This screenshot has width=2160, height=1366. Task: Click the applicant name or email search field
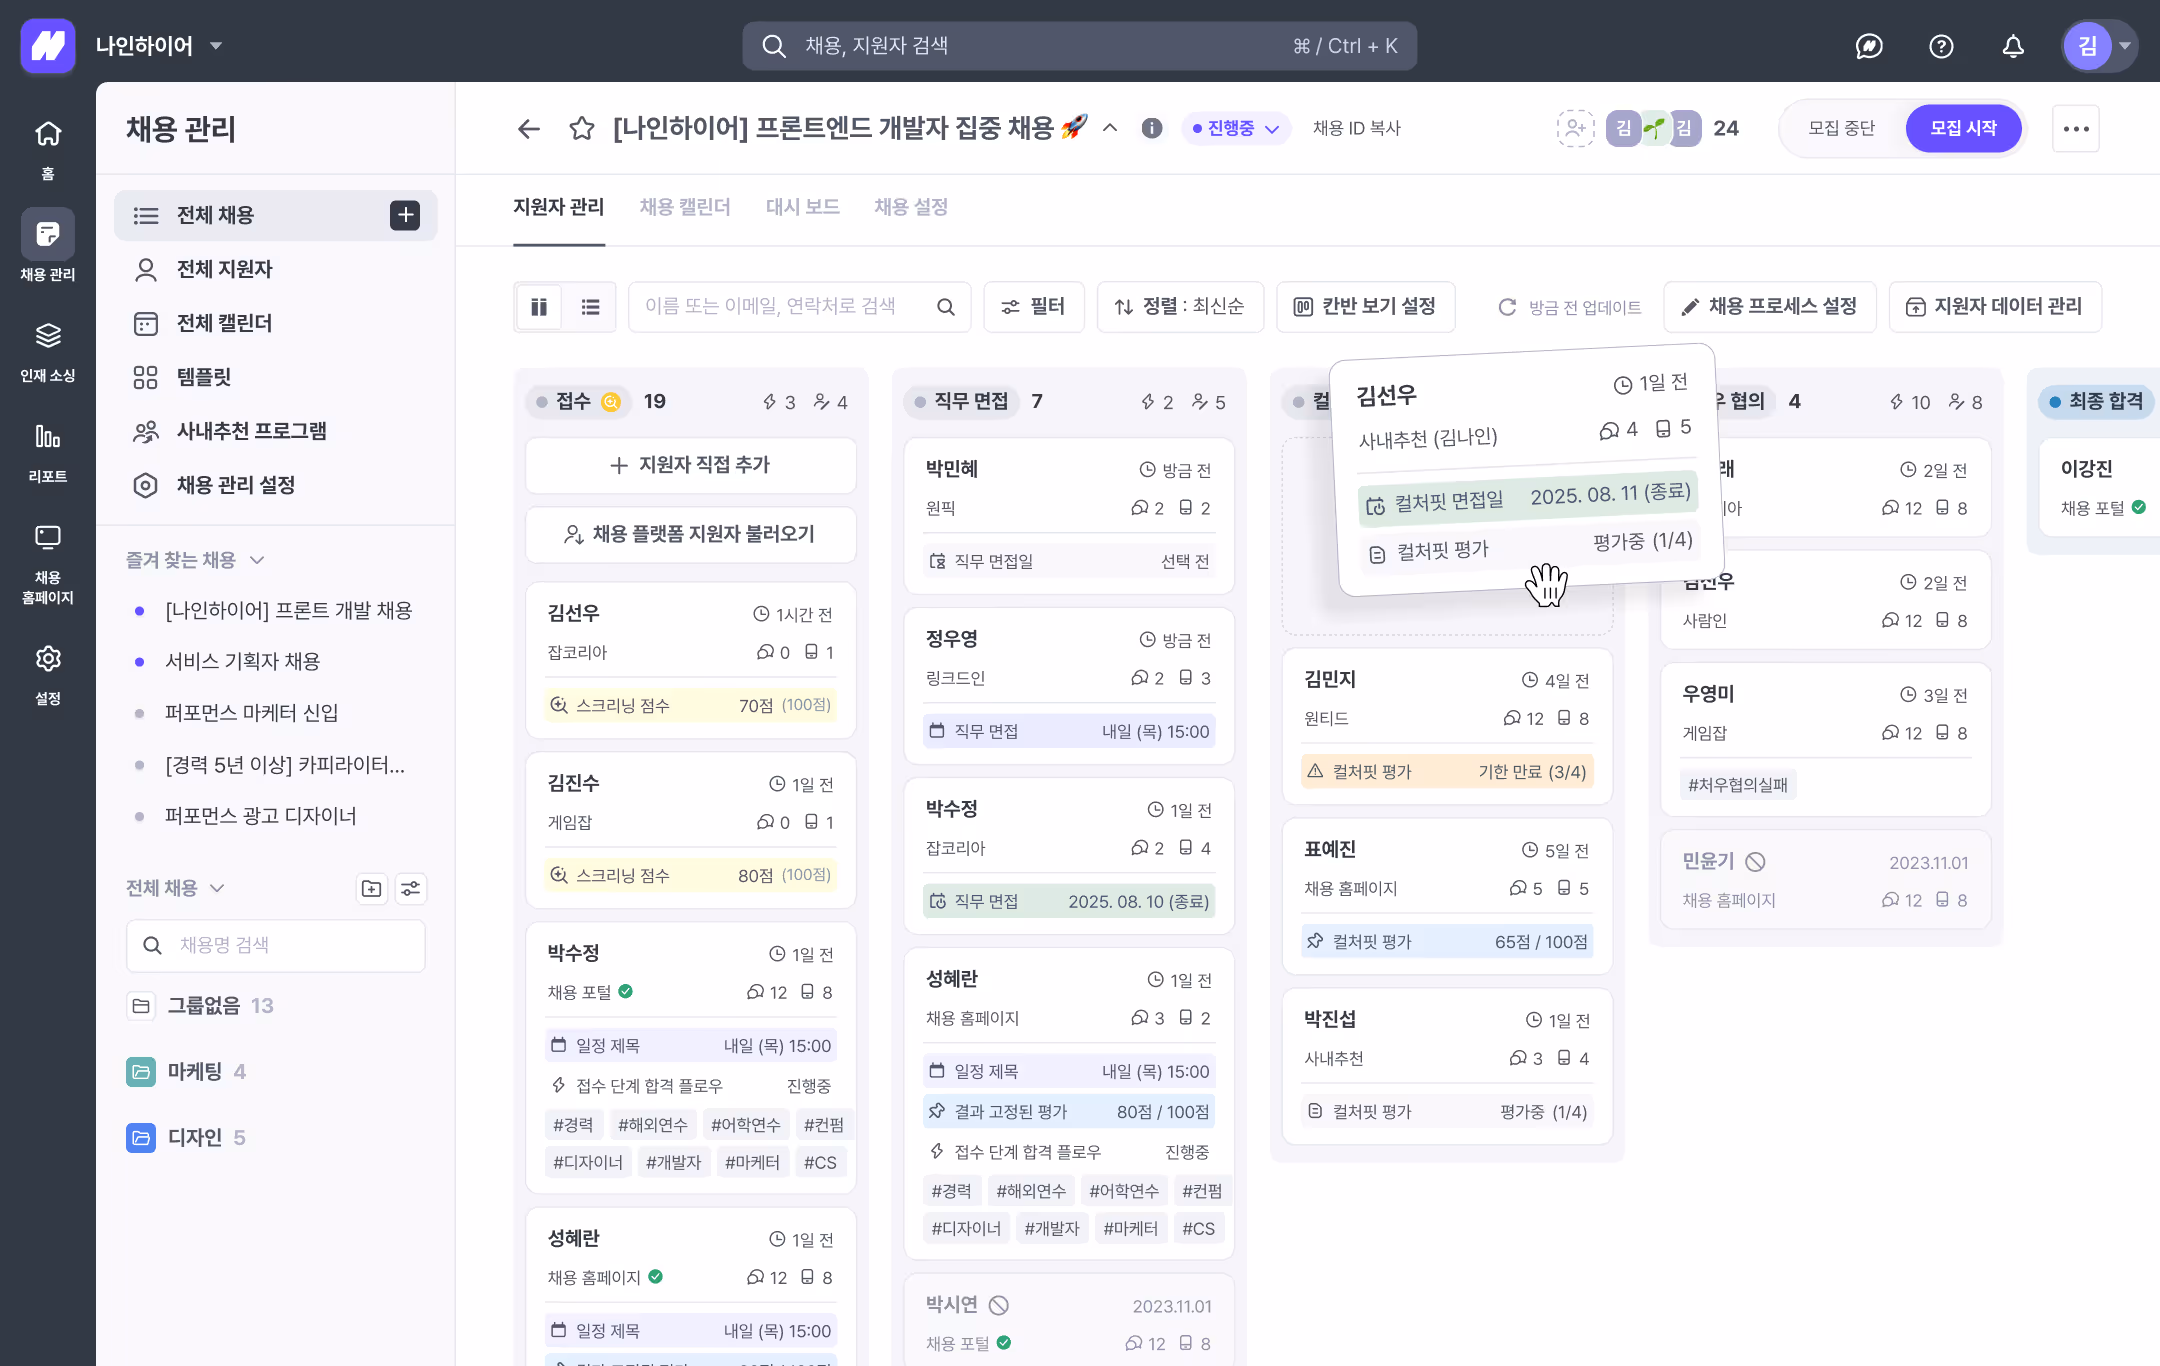(x=785, y=307)
